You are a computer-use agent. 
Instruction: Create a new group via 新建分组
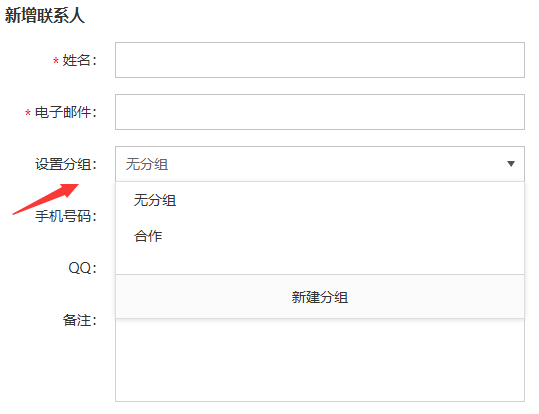(320, 297)
